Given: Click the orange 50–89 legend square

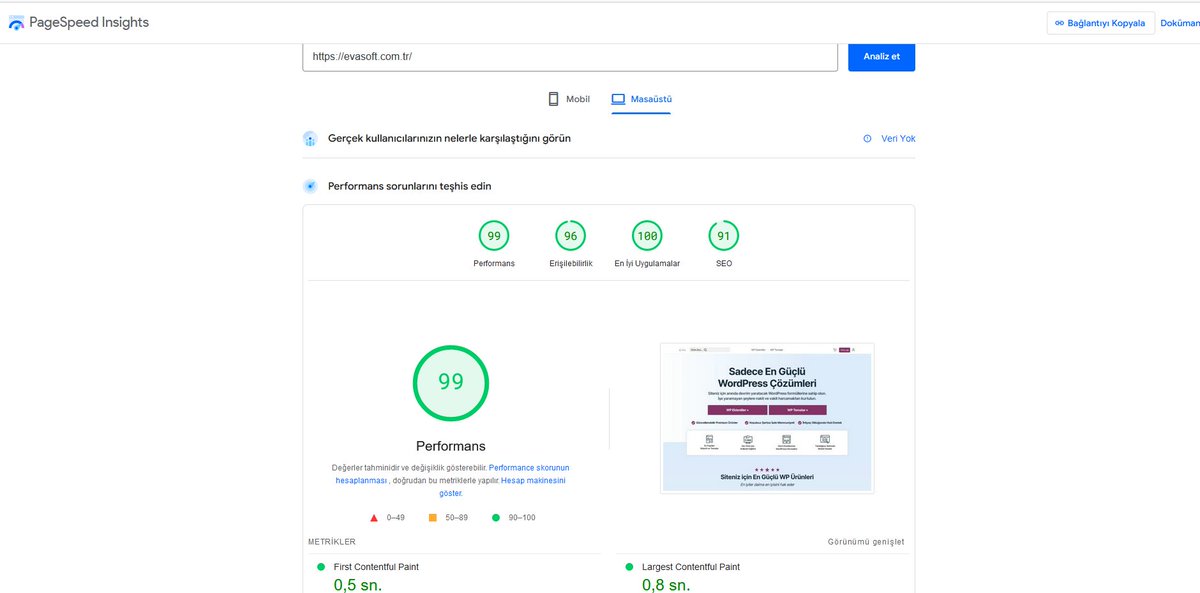Looking at the screenshot, I should pyautogui.click(x=432, y=517).
